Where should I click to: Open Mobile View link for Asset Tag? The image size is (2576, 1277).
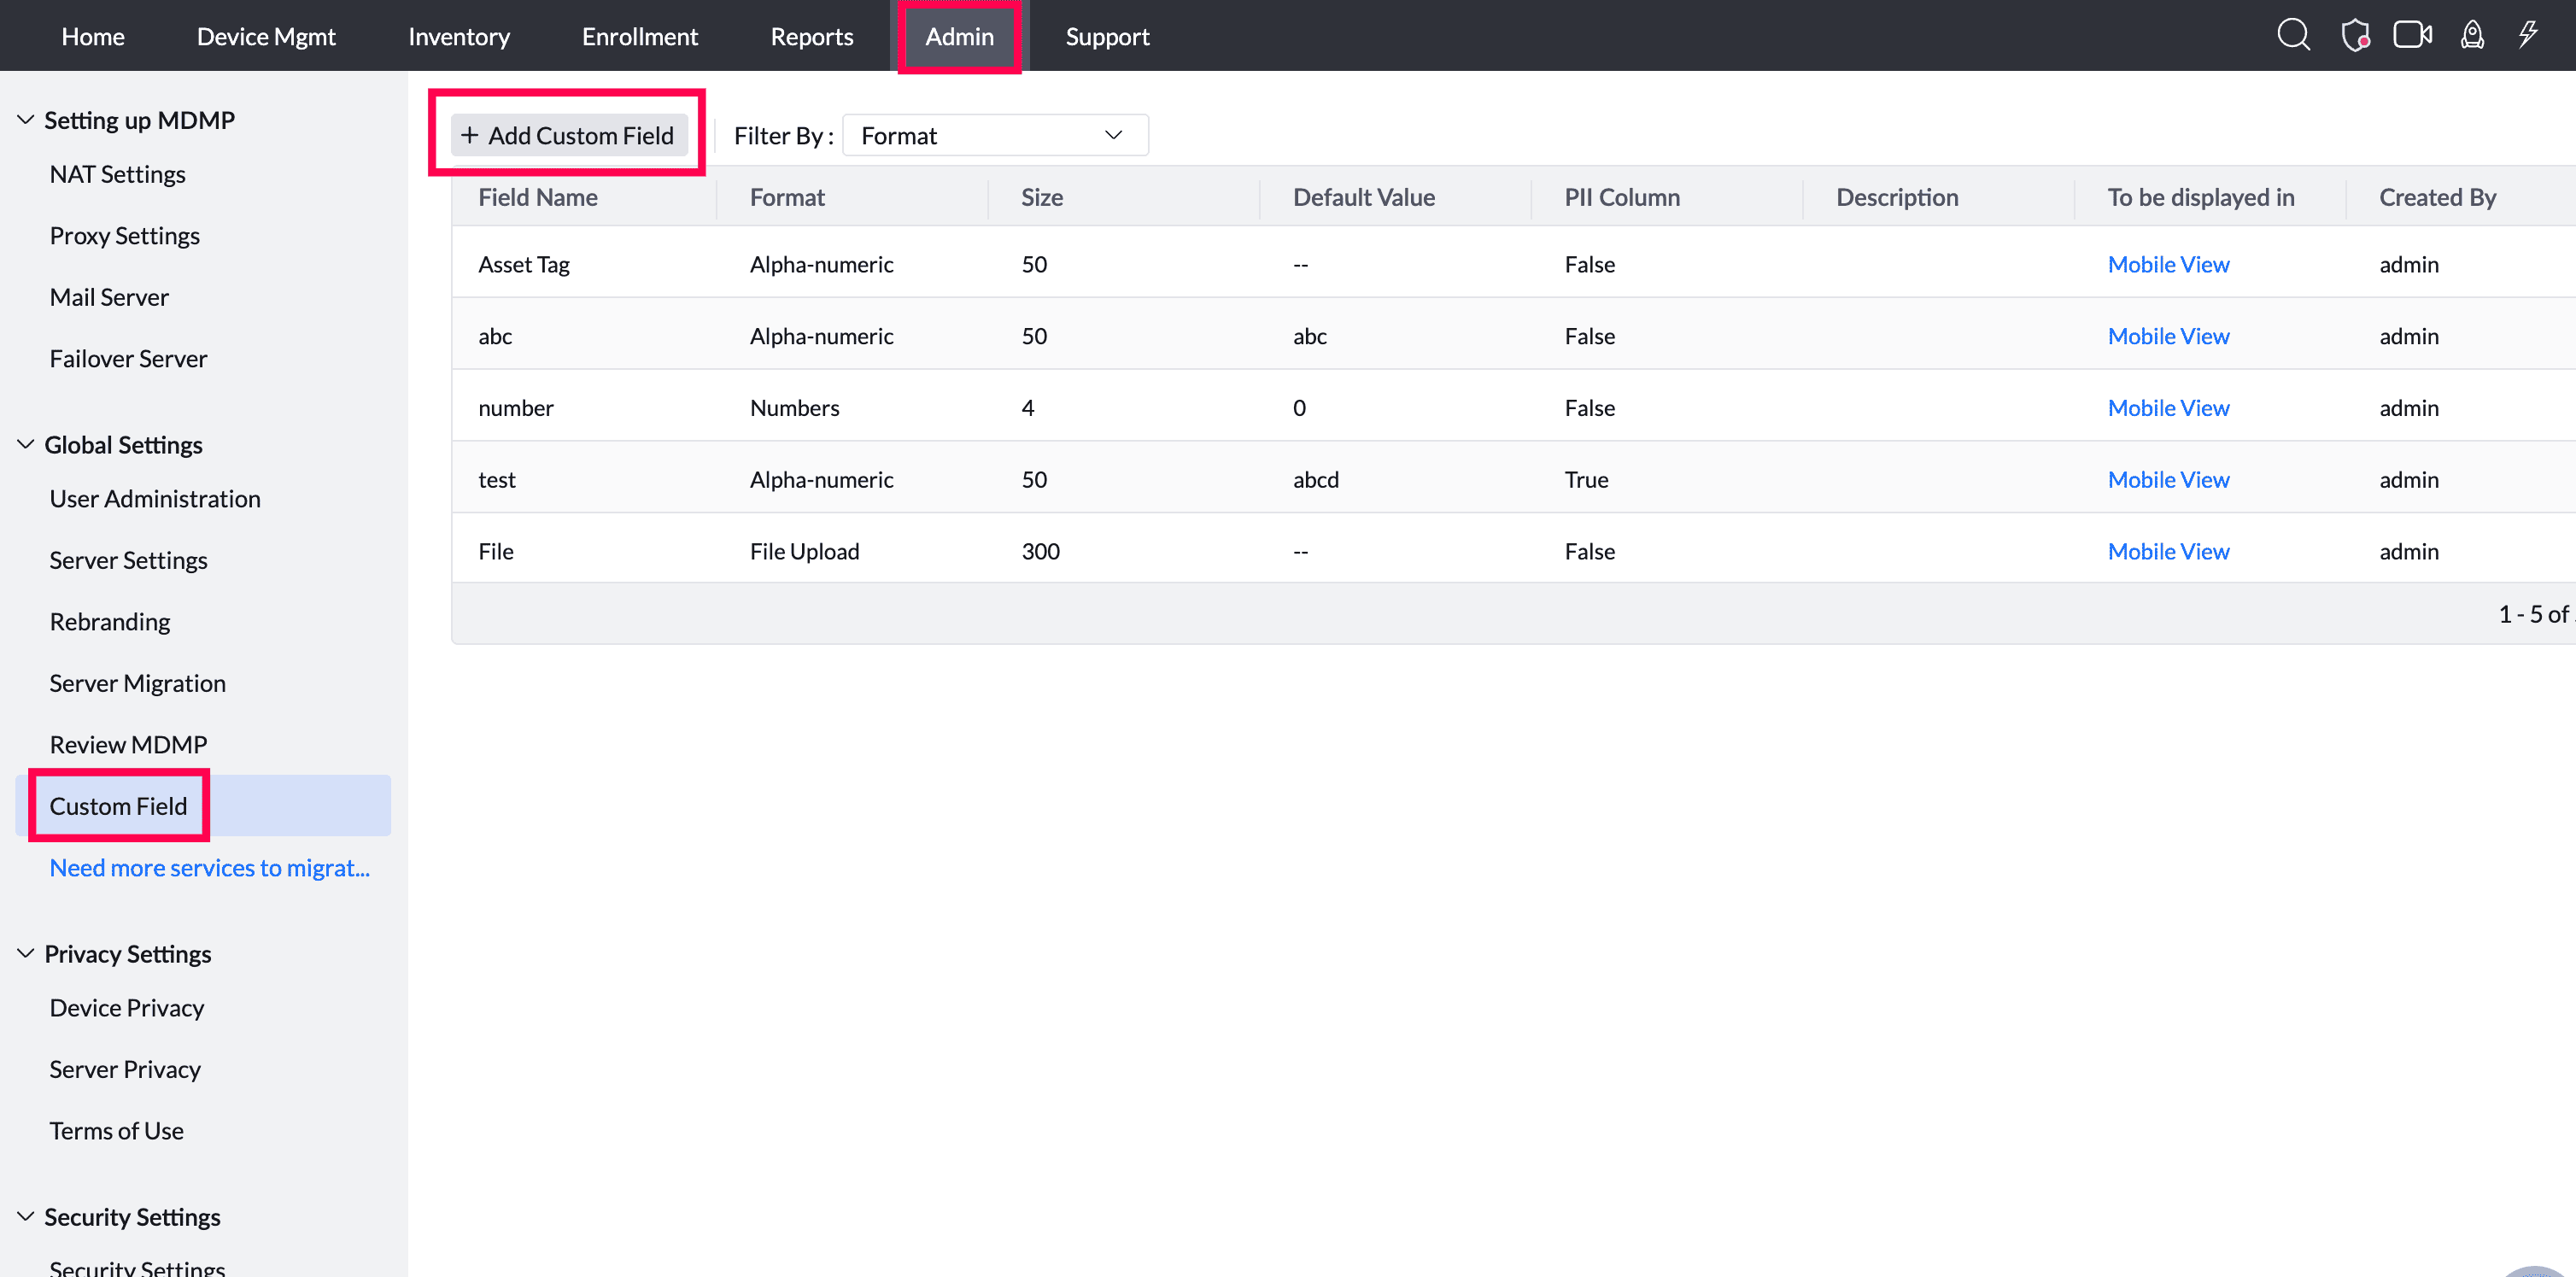coord(2168,264)
